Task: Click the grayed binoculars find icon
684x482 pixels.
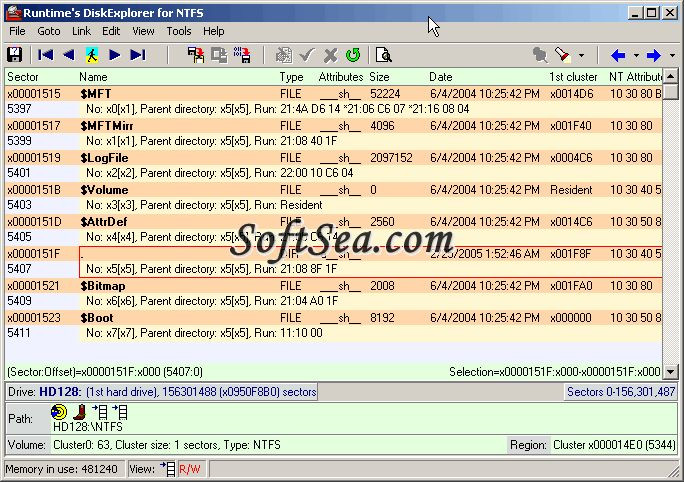Action: point(540,55)
